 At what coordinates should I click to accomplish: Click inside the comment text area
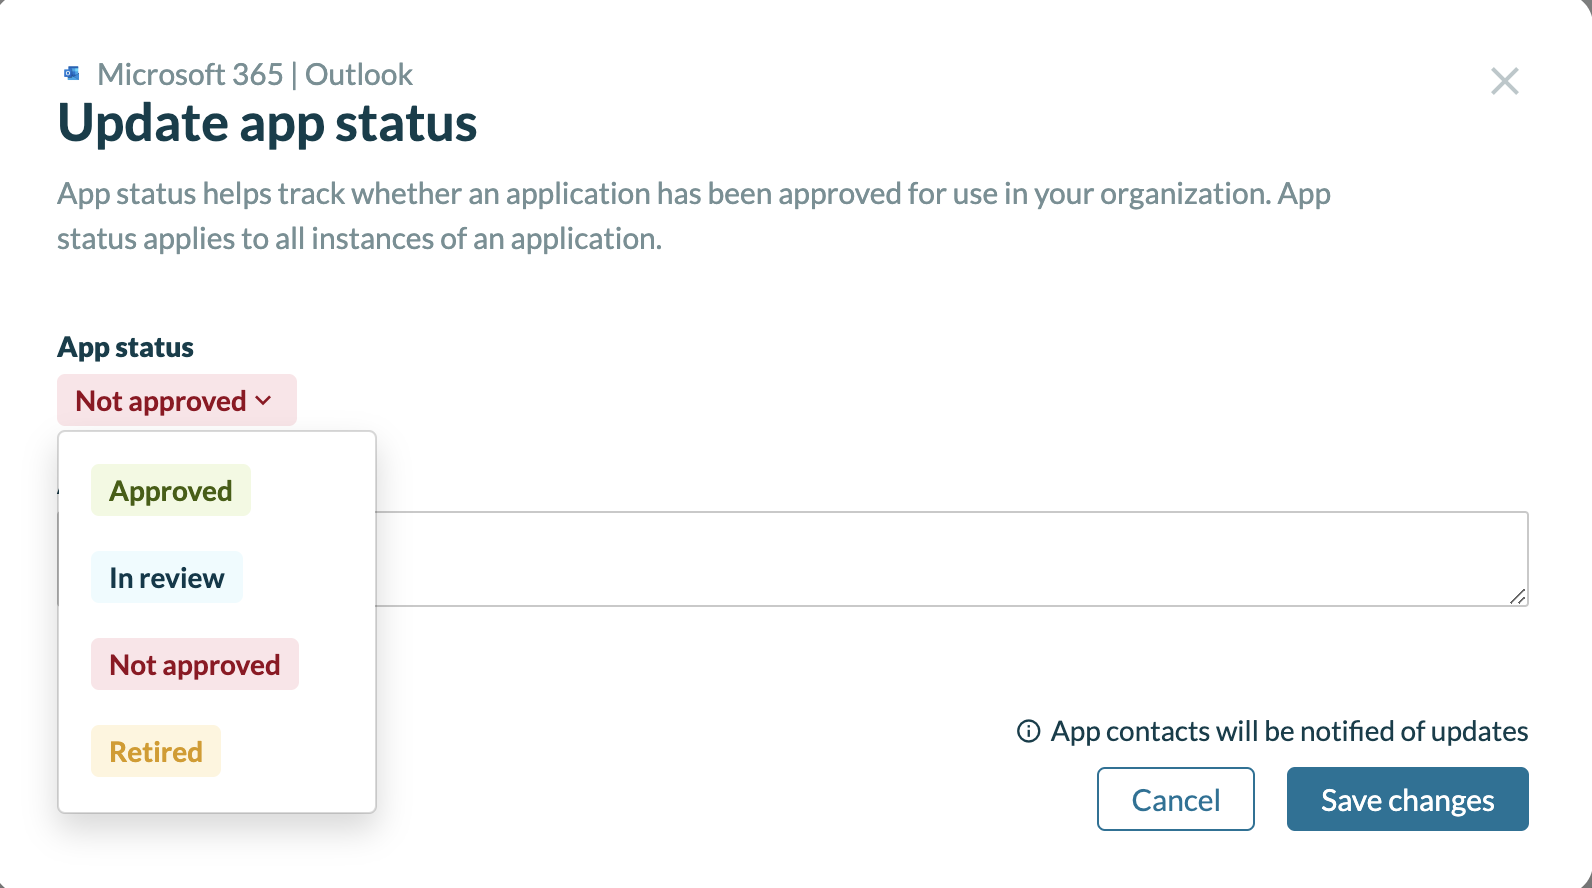pyautogui.click(x=950, y=558)
